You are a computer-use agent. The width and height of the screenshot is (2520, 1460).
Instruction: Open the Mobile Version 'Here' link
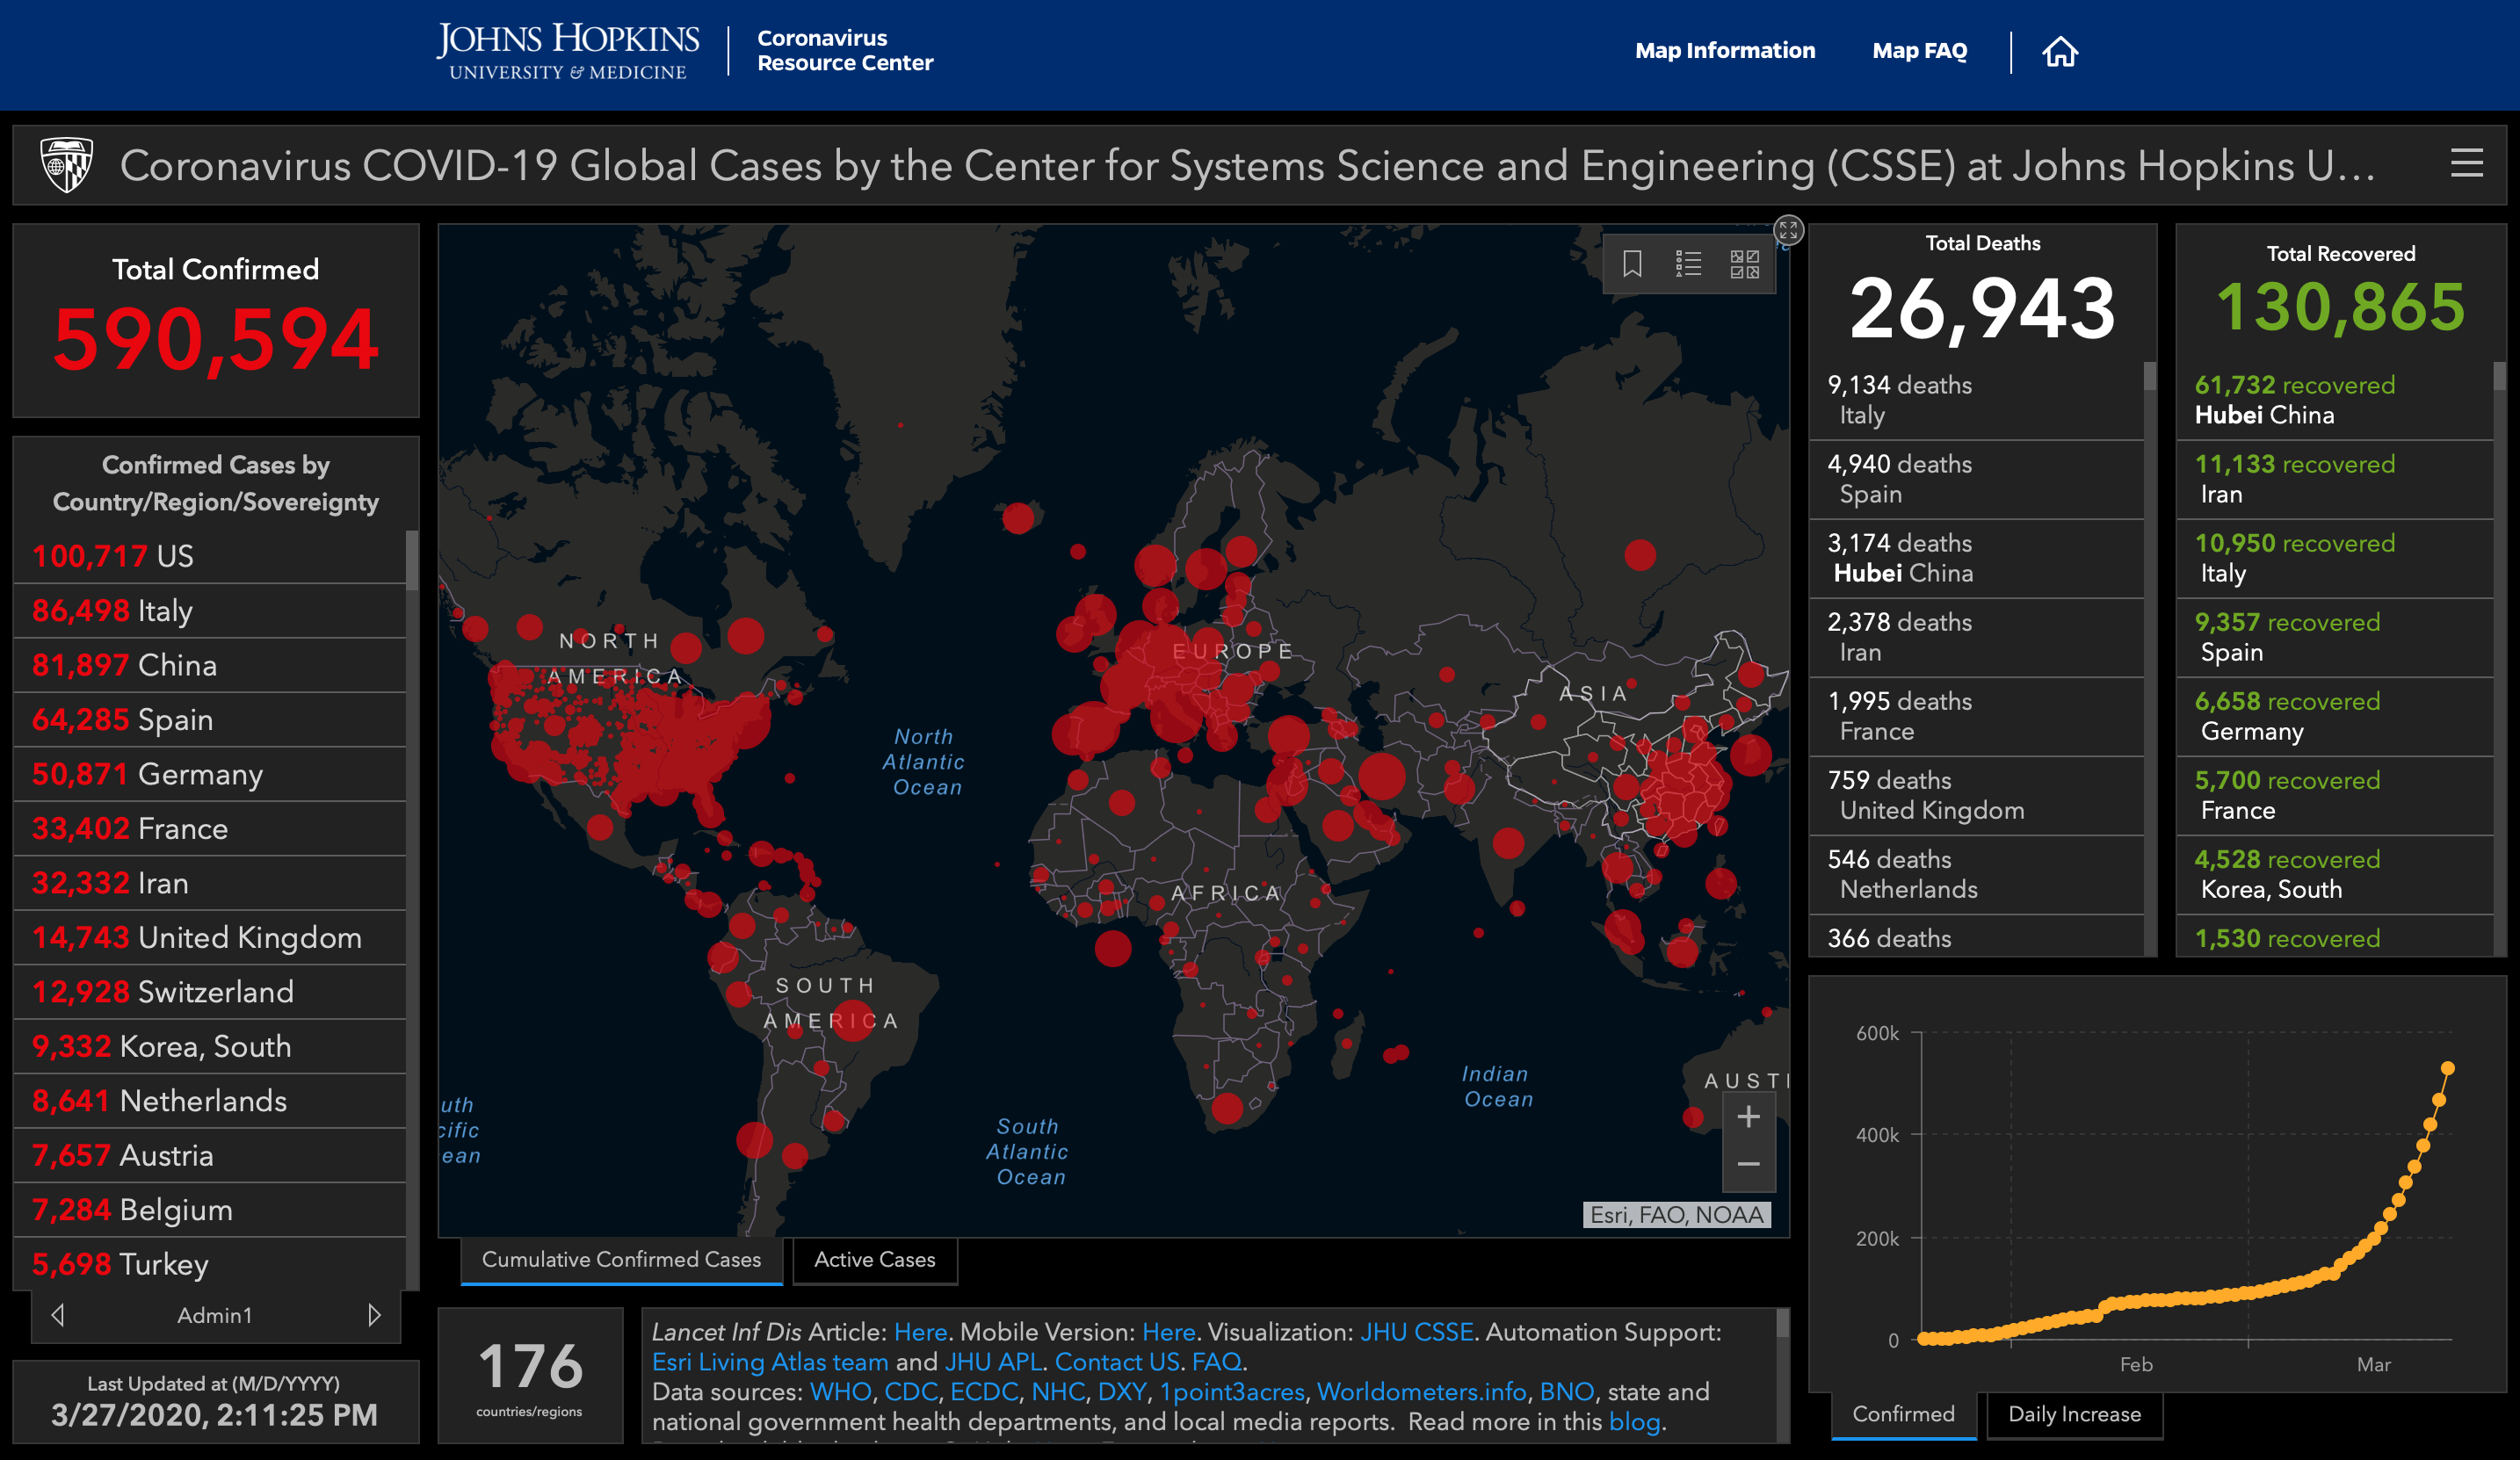pyautogui.click(x=1168, y=1332)
